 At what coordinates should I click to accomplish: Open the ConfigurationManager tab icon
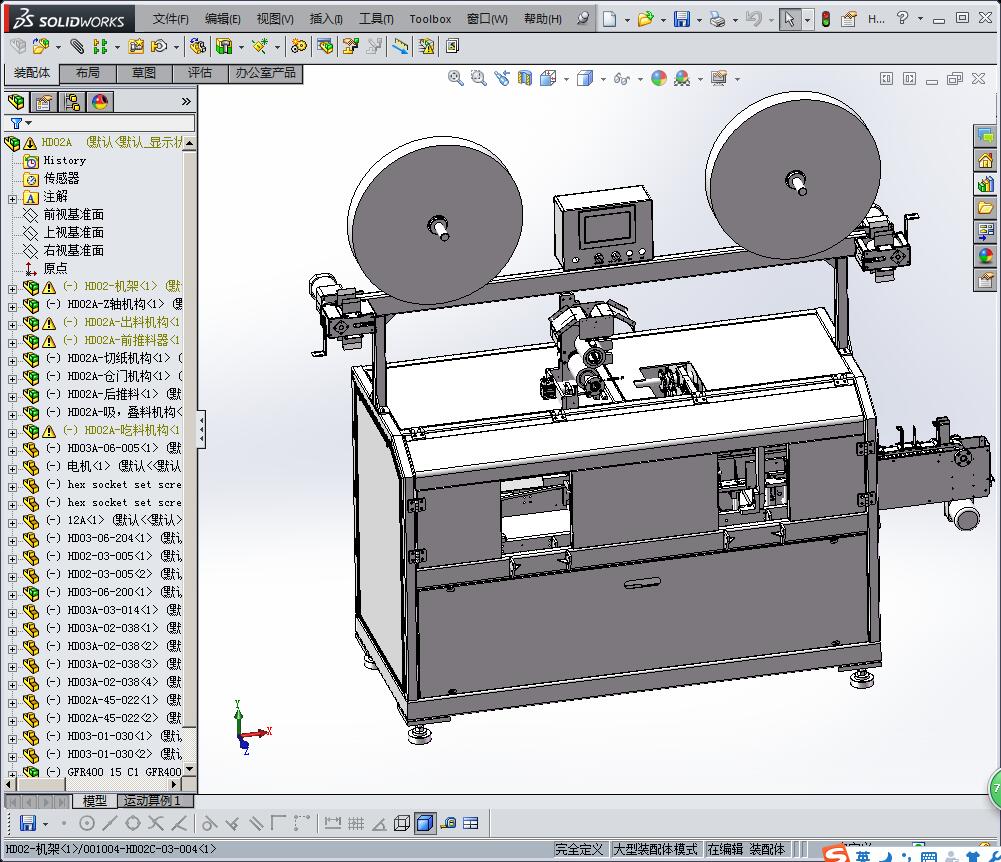point(72,101)
